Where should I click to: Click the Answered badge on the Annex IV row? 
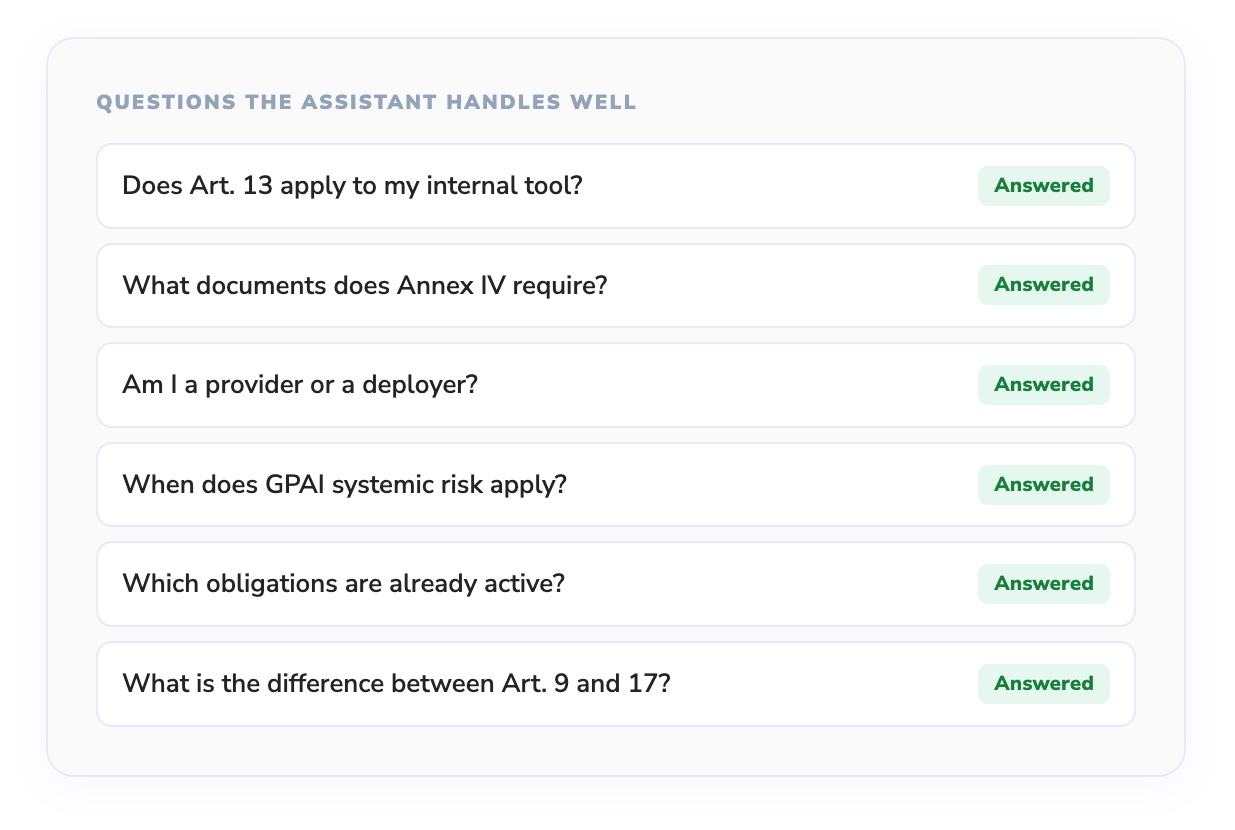[1043, 285]
